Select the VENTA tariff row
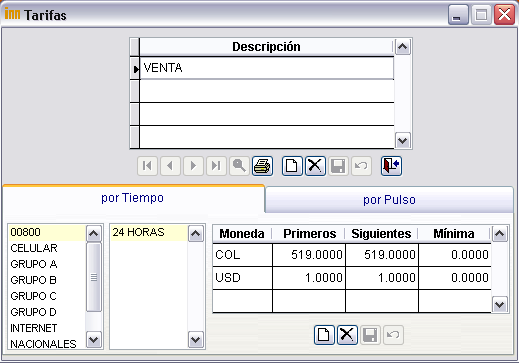Image resolution: width=519 pixels, height=363 pixels. tap(267, 68)
